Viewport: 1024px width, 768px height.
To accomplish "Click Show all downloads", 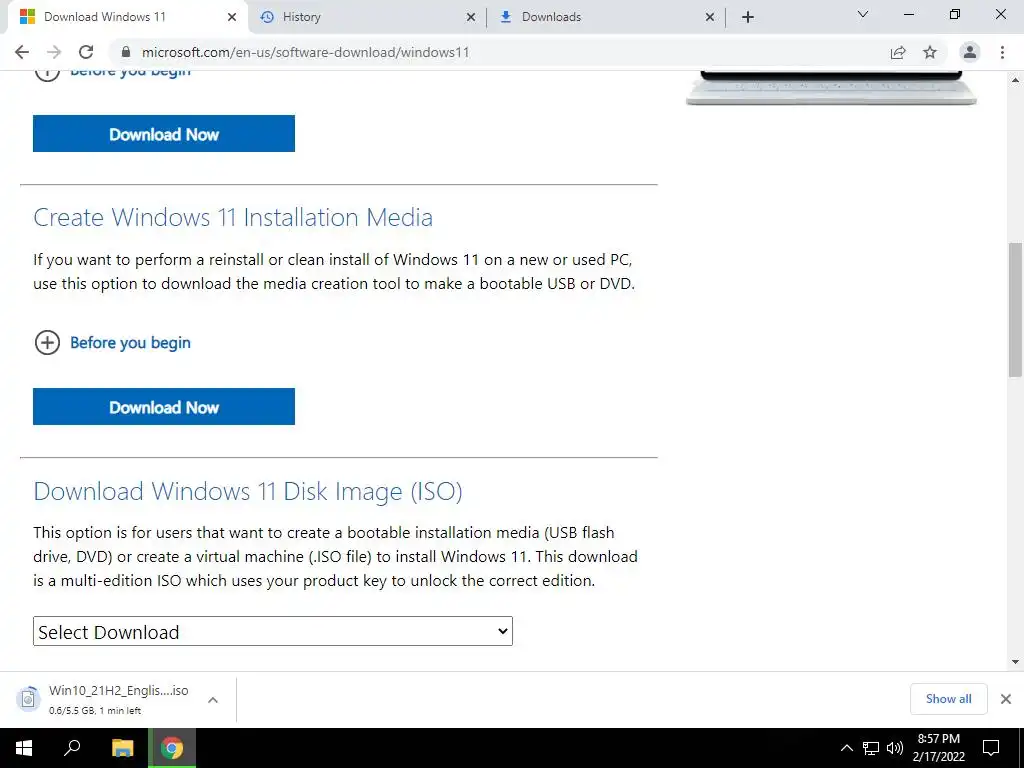I will pos(948,699).
